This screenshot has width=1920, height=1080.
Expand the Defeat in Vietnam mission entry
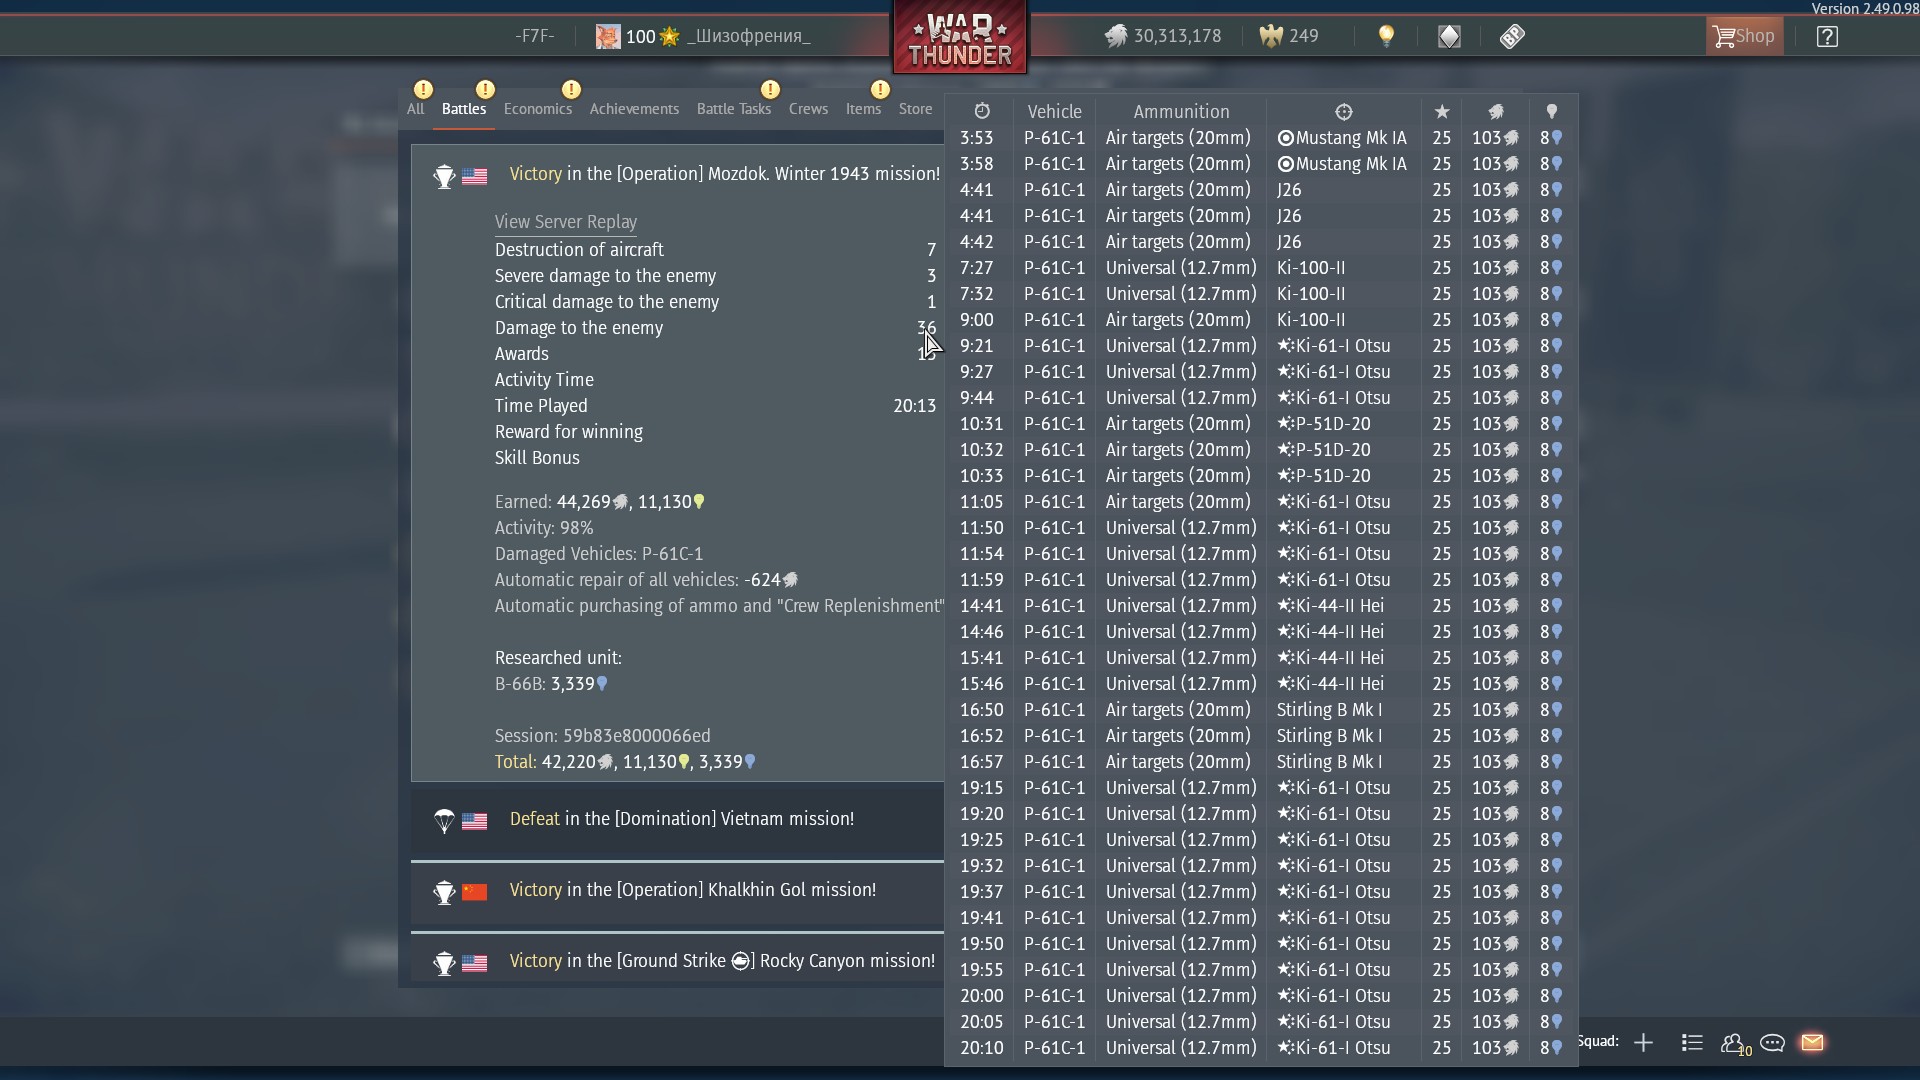click(x=681, y=819)
